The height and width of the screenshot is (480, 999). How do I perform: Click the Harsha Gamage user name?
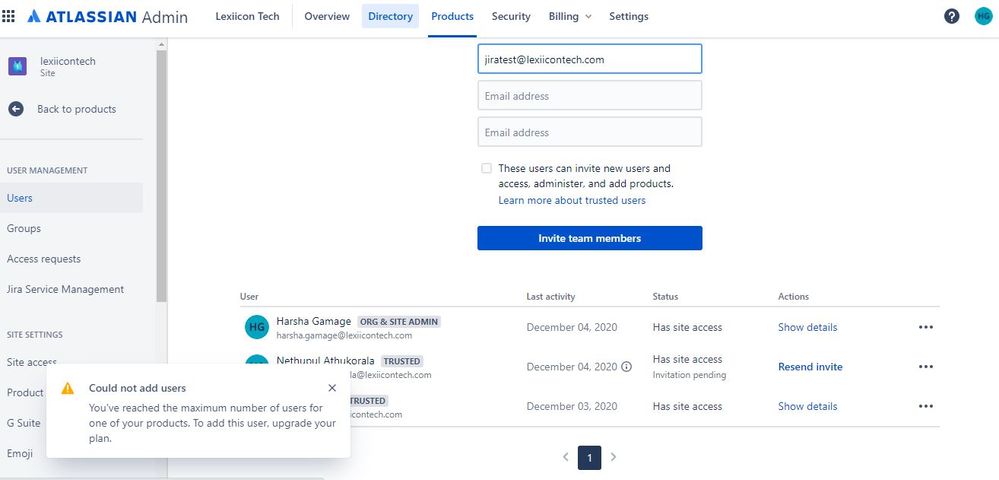313,321
